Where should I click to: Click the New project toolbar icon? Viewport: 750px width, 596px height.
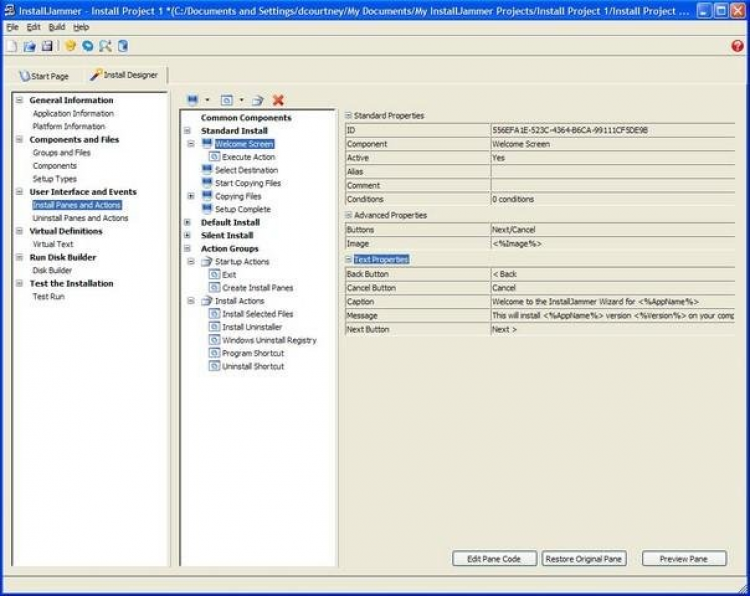pos(11,46)
